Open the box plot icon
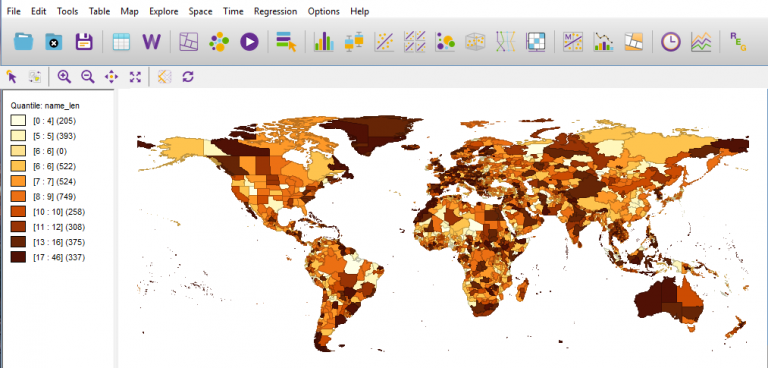 point(354,42)
